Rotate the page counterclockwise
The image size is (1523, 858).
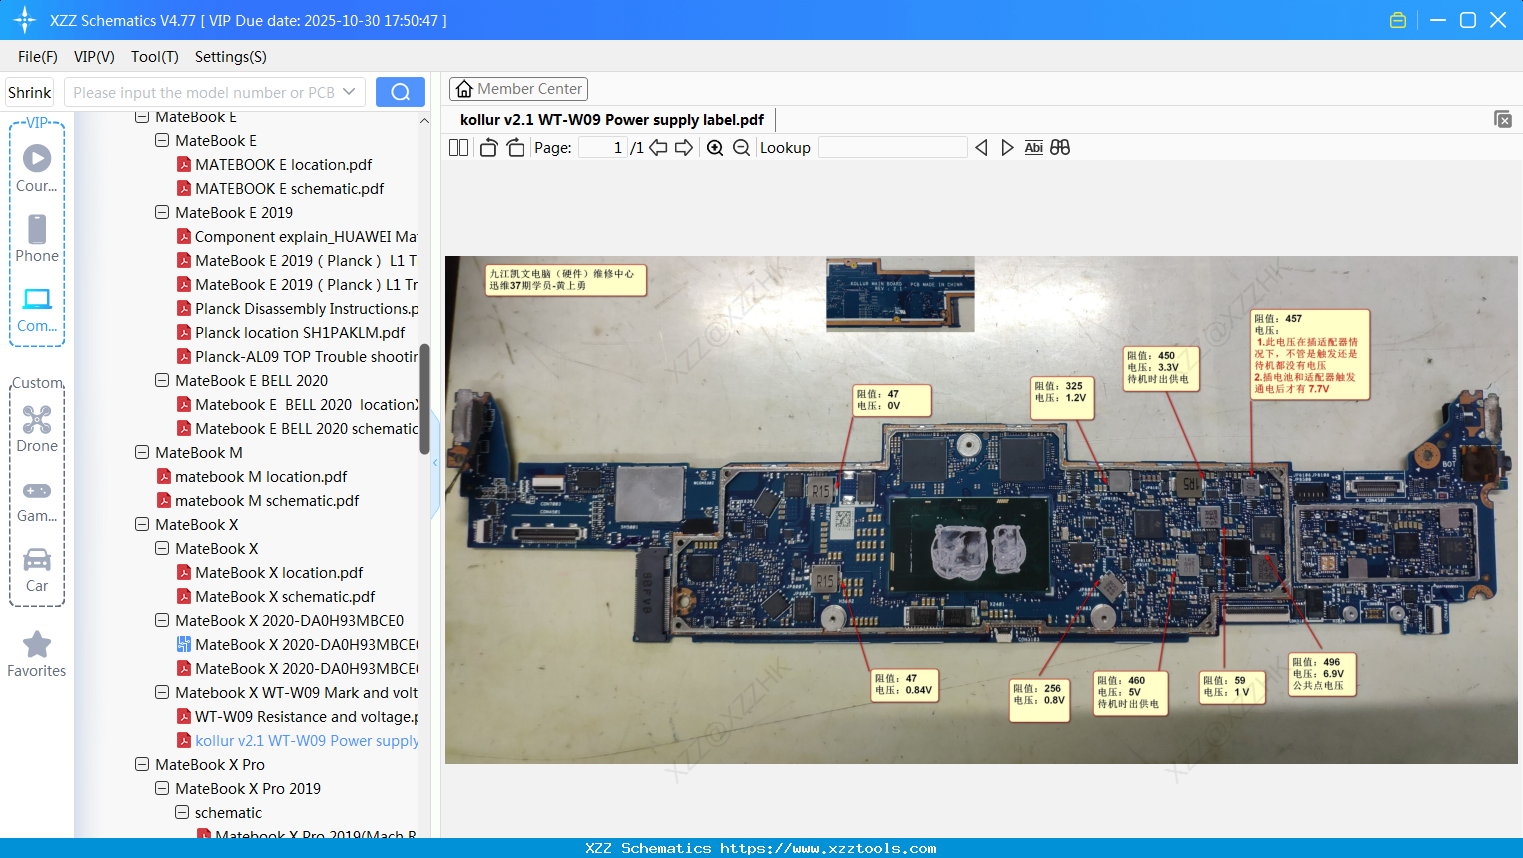pos(489,148)
